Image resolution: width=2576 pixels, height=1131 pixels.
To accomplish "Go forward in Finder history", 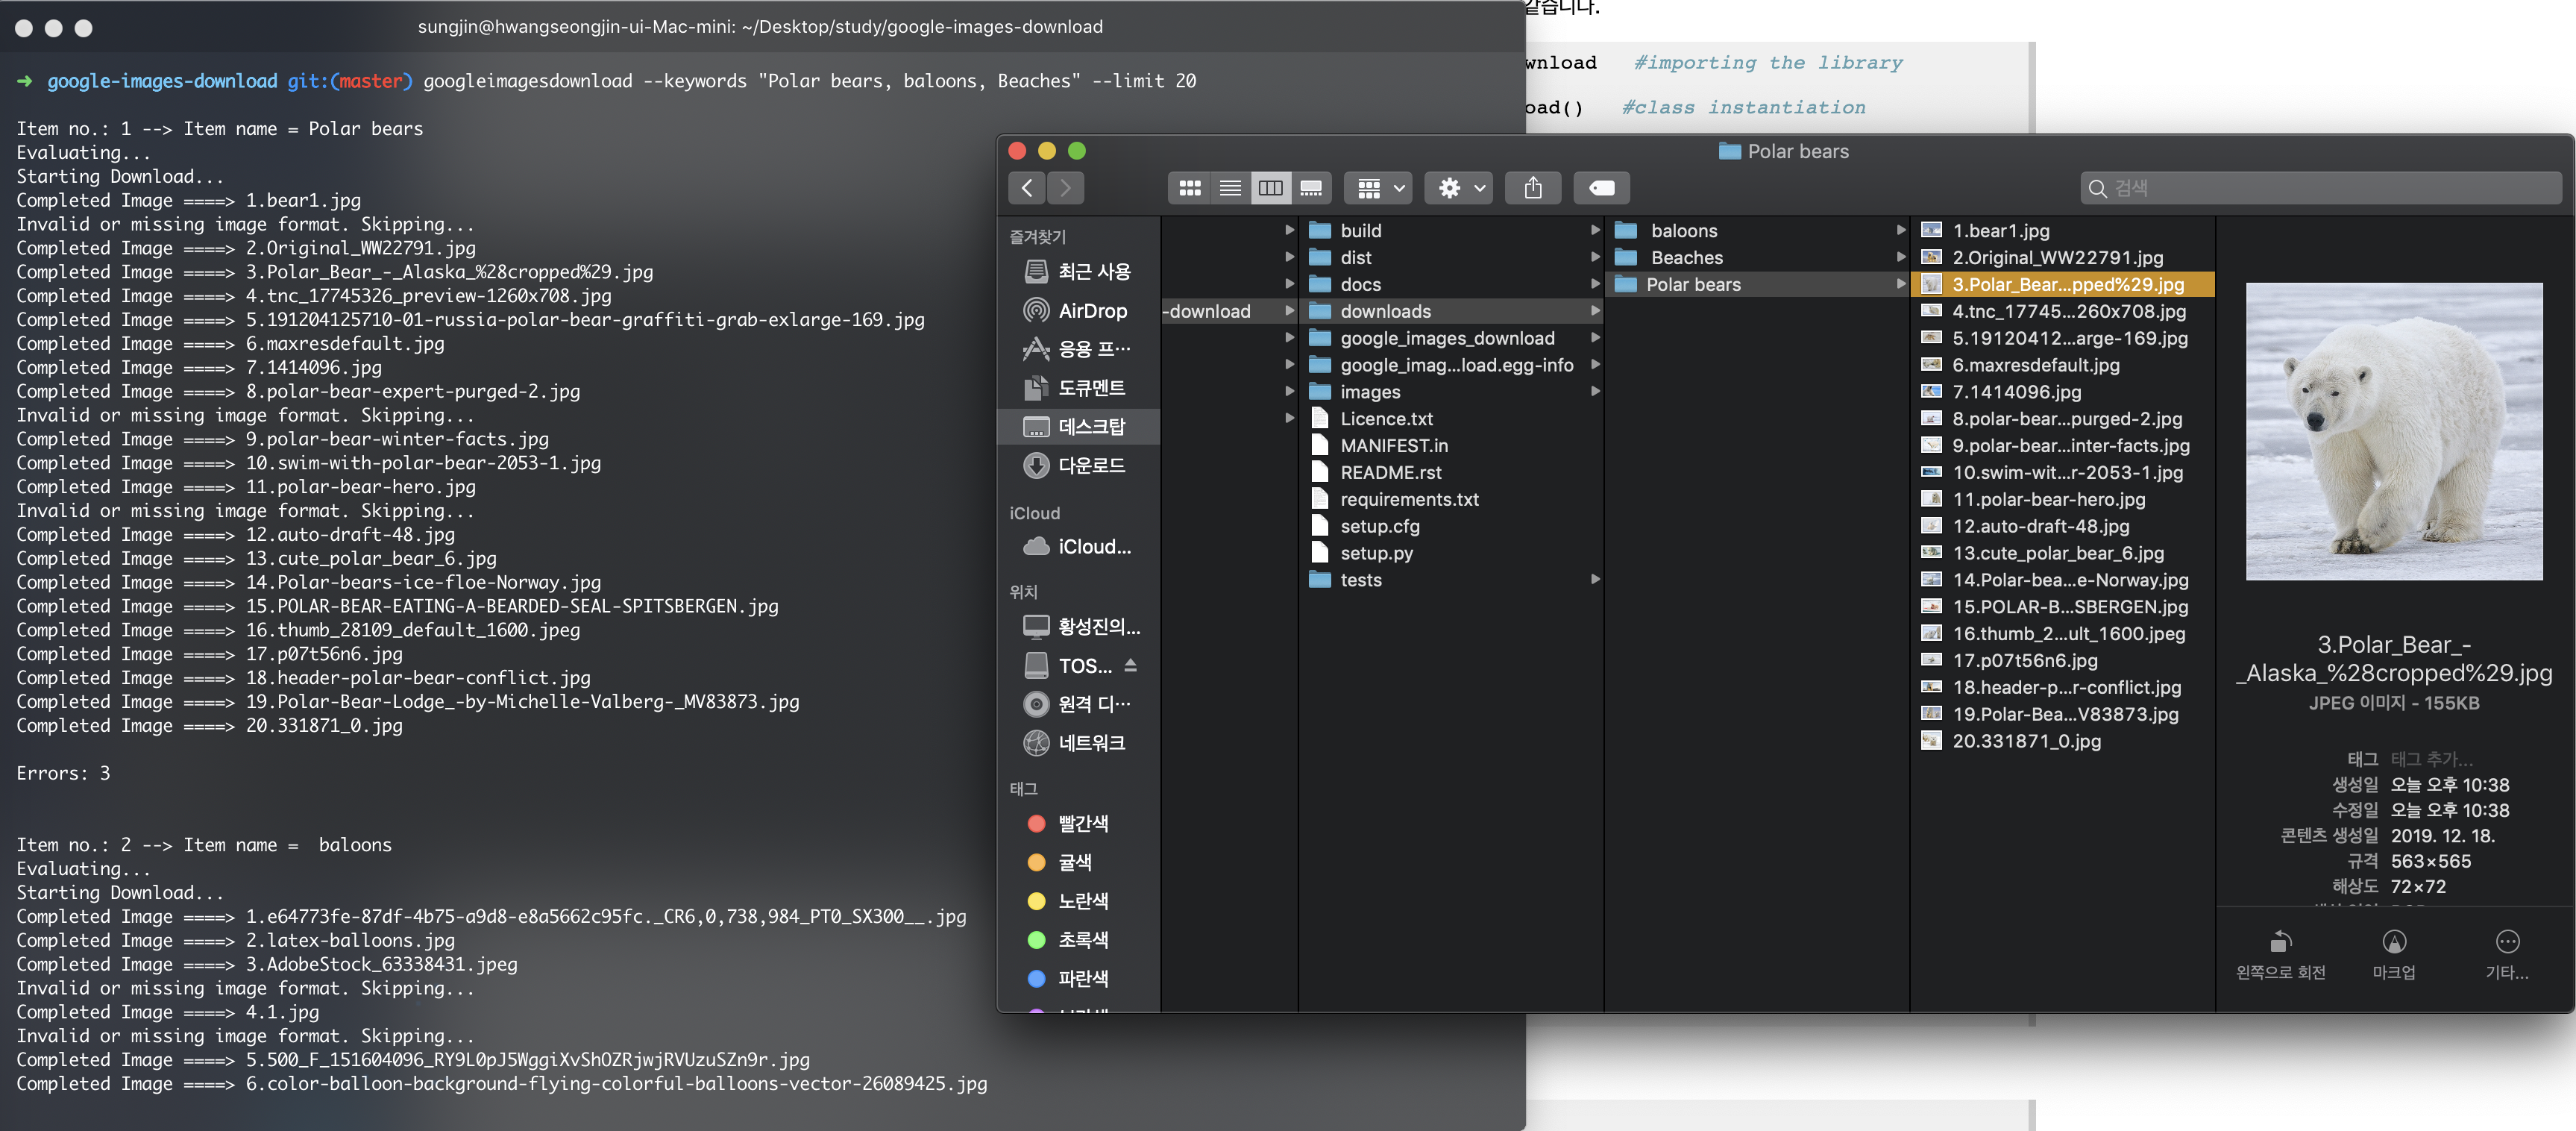I will [1066, 188].
